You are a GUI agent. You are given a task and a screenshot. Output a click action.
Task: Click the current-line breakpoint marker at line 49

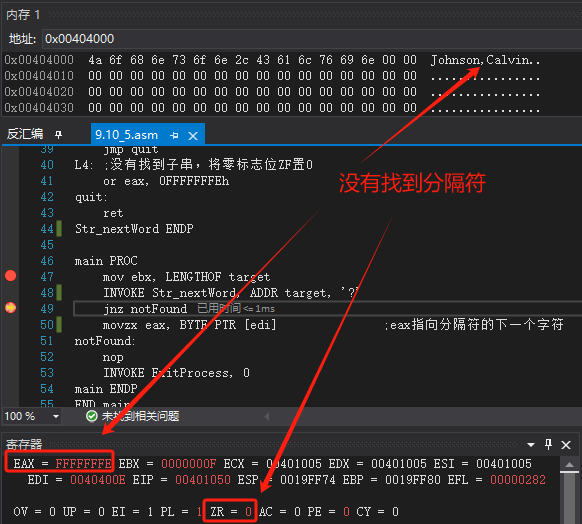(10, 308)
